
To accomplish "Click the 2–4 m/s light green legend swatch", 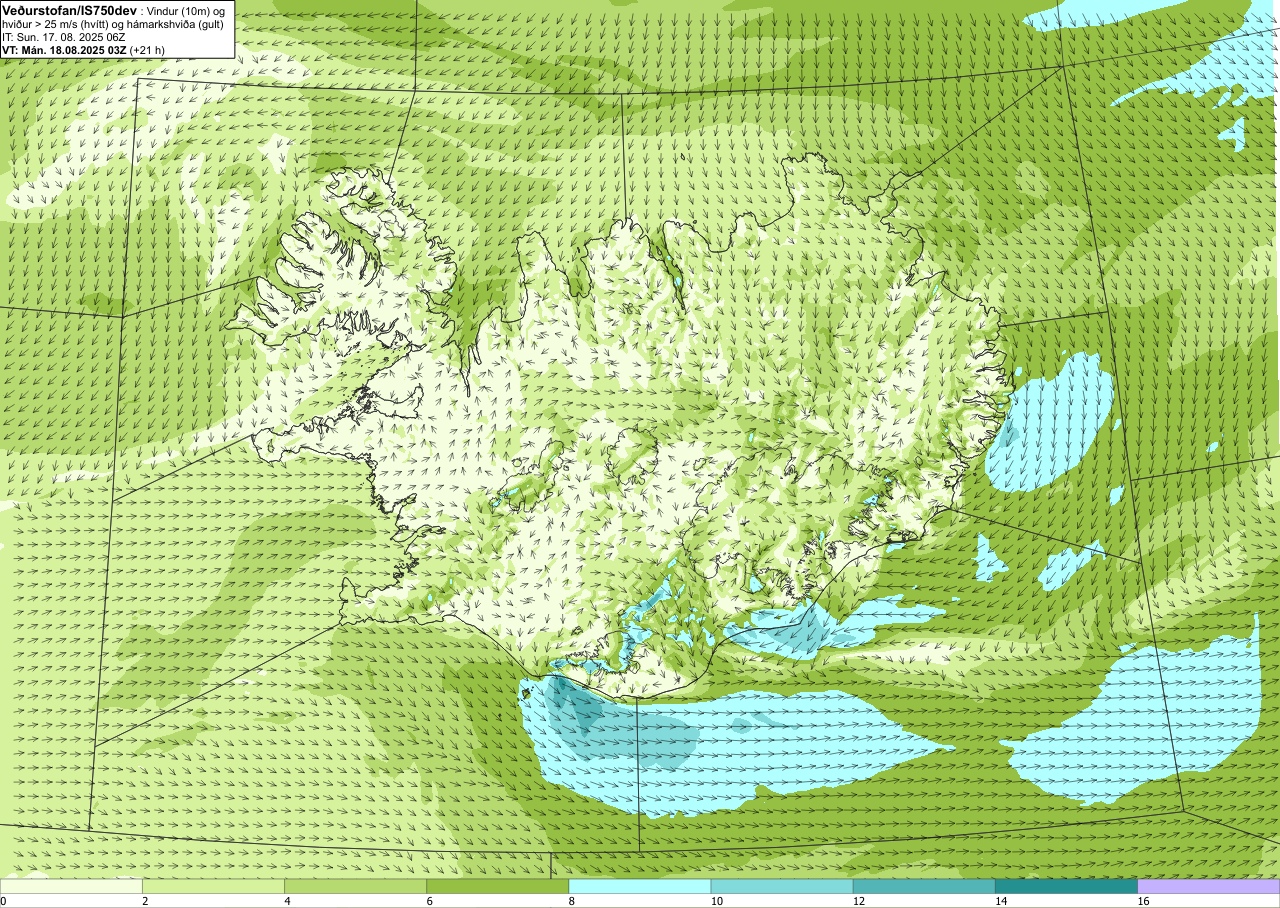I will (213, 886).
